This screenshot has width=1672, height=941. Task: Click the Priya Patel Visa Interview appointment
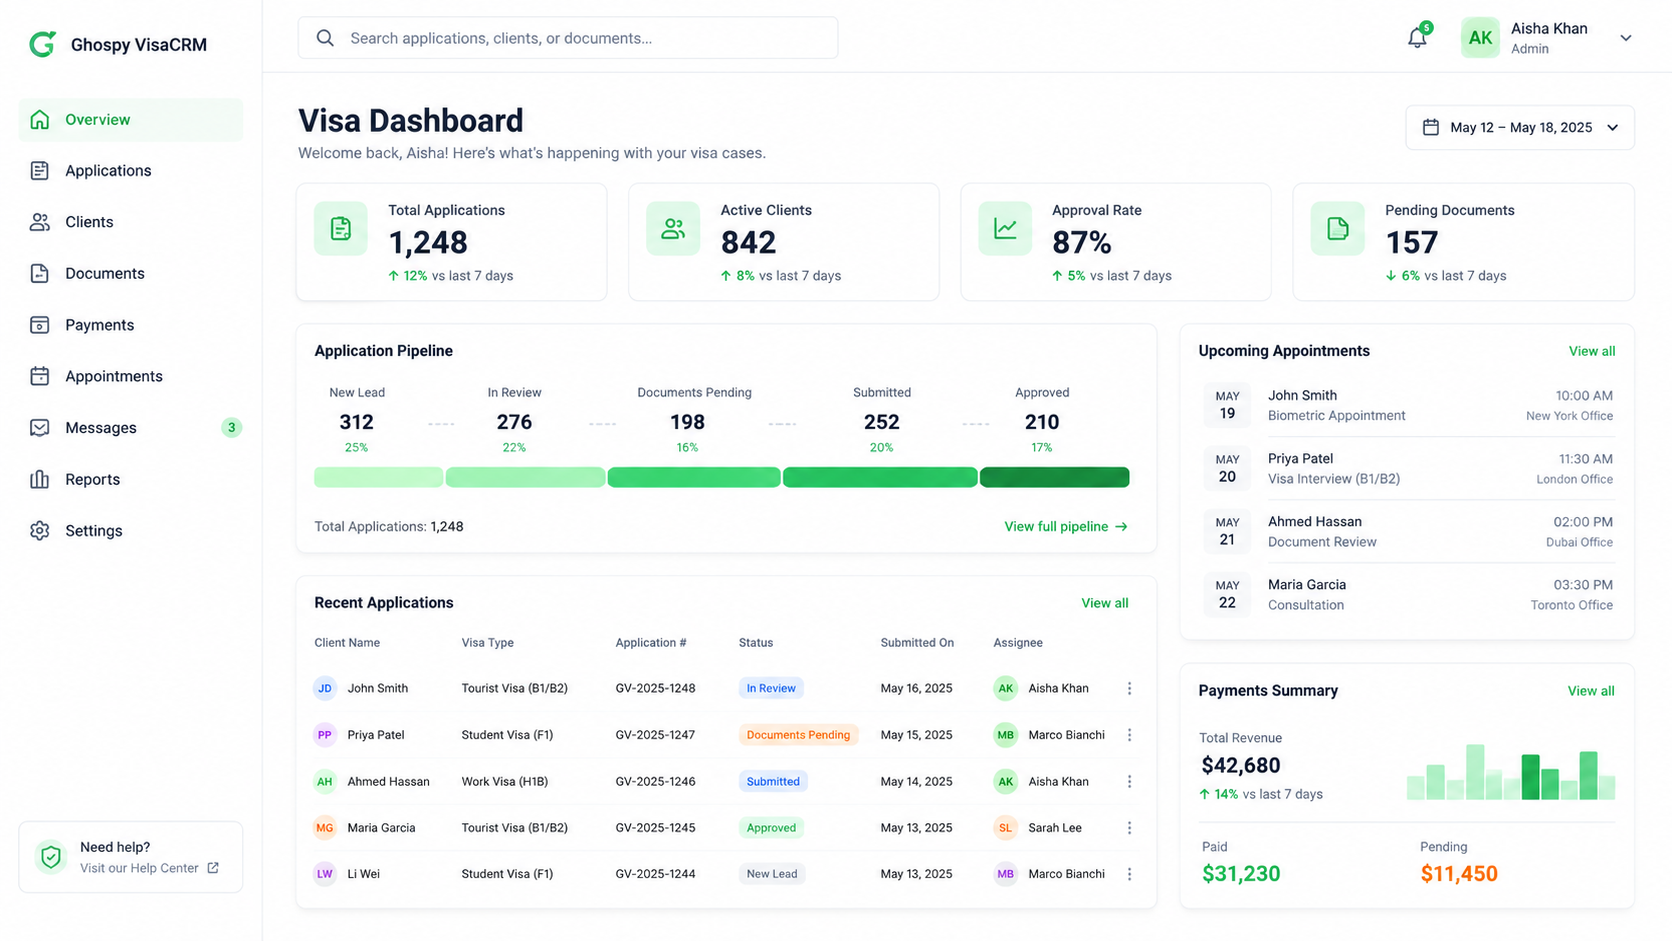1408,468
